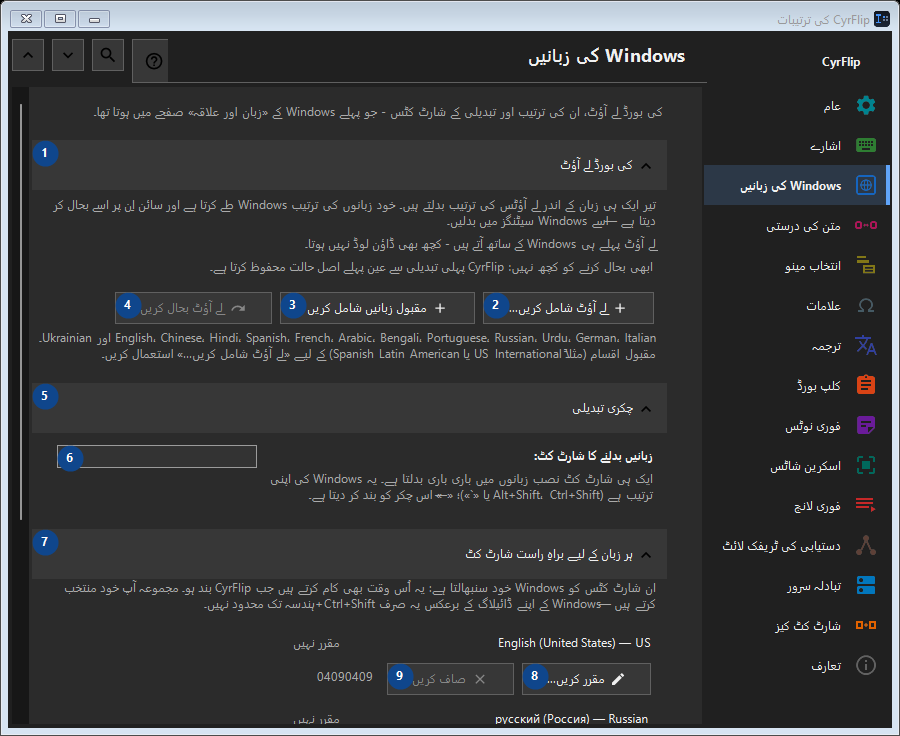Image resolution: width=900 pixels, height=736 pixels.
Task: Click English (United States) — US label
Action: [574, 643]
